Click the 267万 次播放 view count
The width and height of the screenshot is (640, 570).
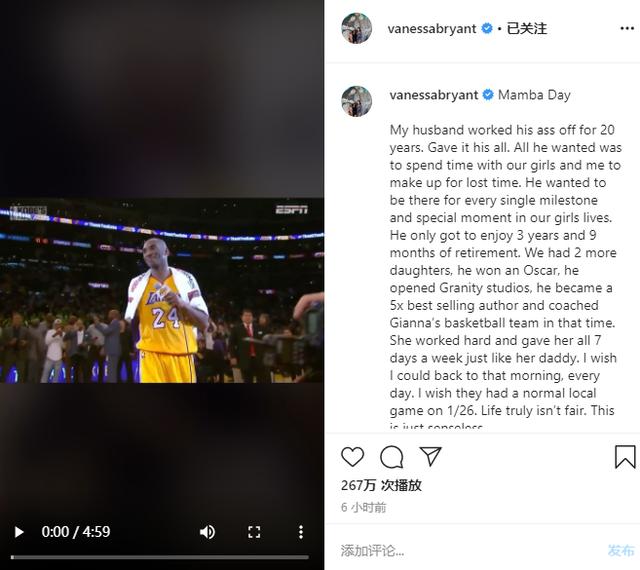pos(381,485)
